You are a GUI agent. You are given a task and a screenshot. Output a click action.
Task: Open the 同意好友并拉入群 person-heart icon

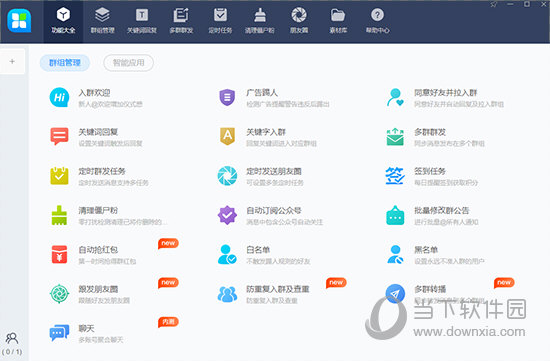(x=395, y=97)
